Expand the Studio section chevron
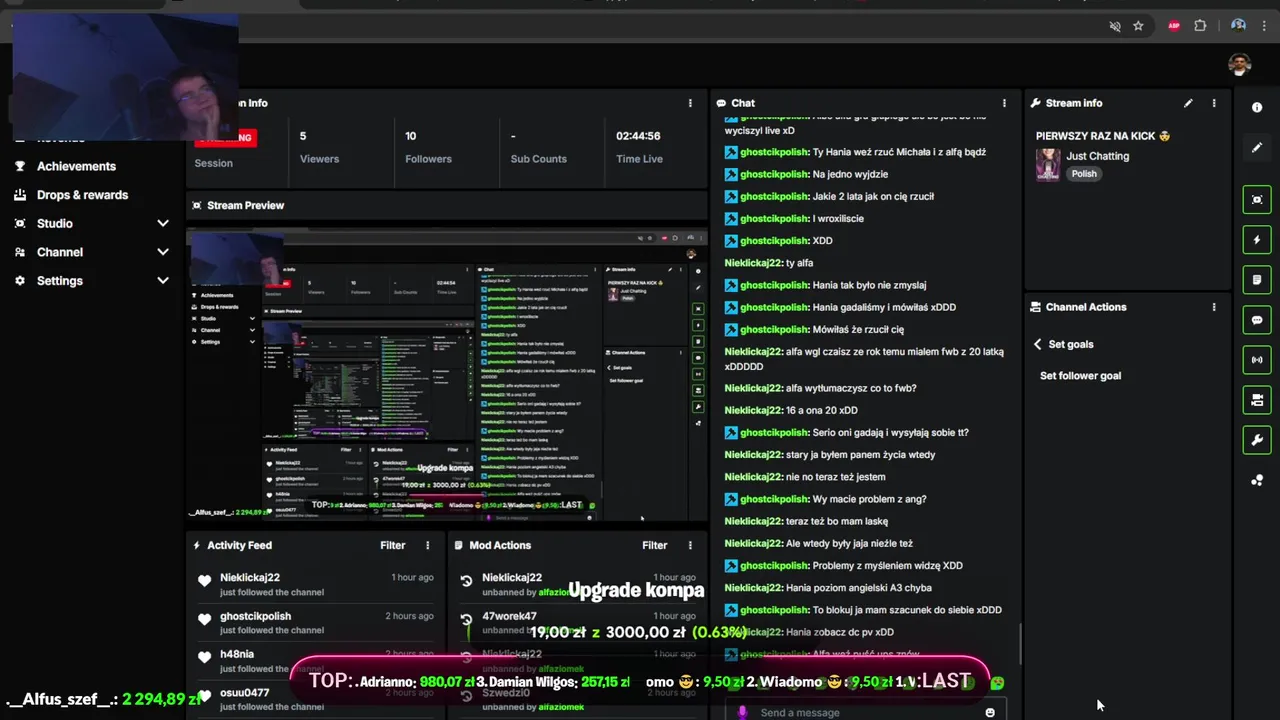The image size is (1280, 720). point(163,224)
